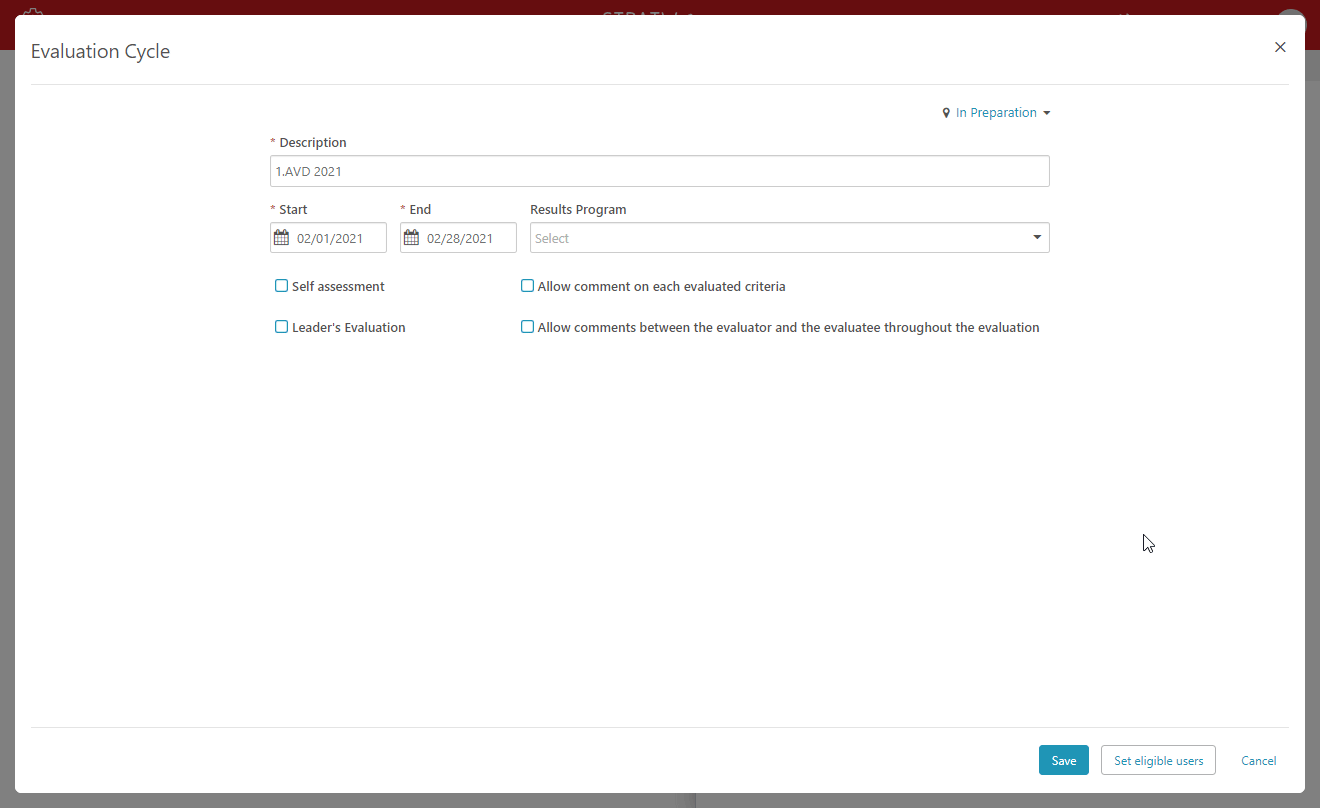Tick the Leader's Evaluation checkbox
The height and width of the screenshot is (808, 1320).
[281, 327]
